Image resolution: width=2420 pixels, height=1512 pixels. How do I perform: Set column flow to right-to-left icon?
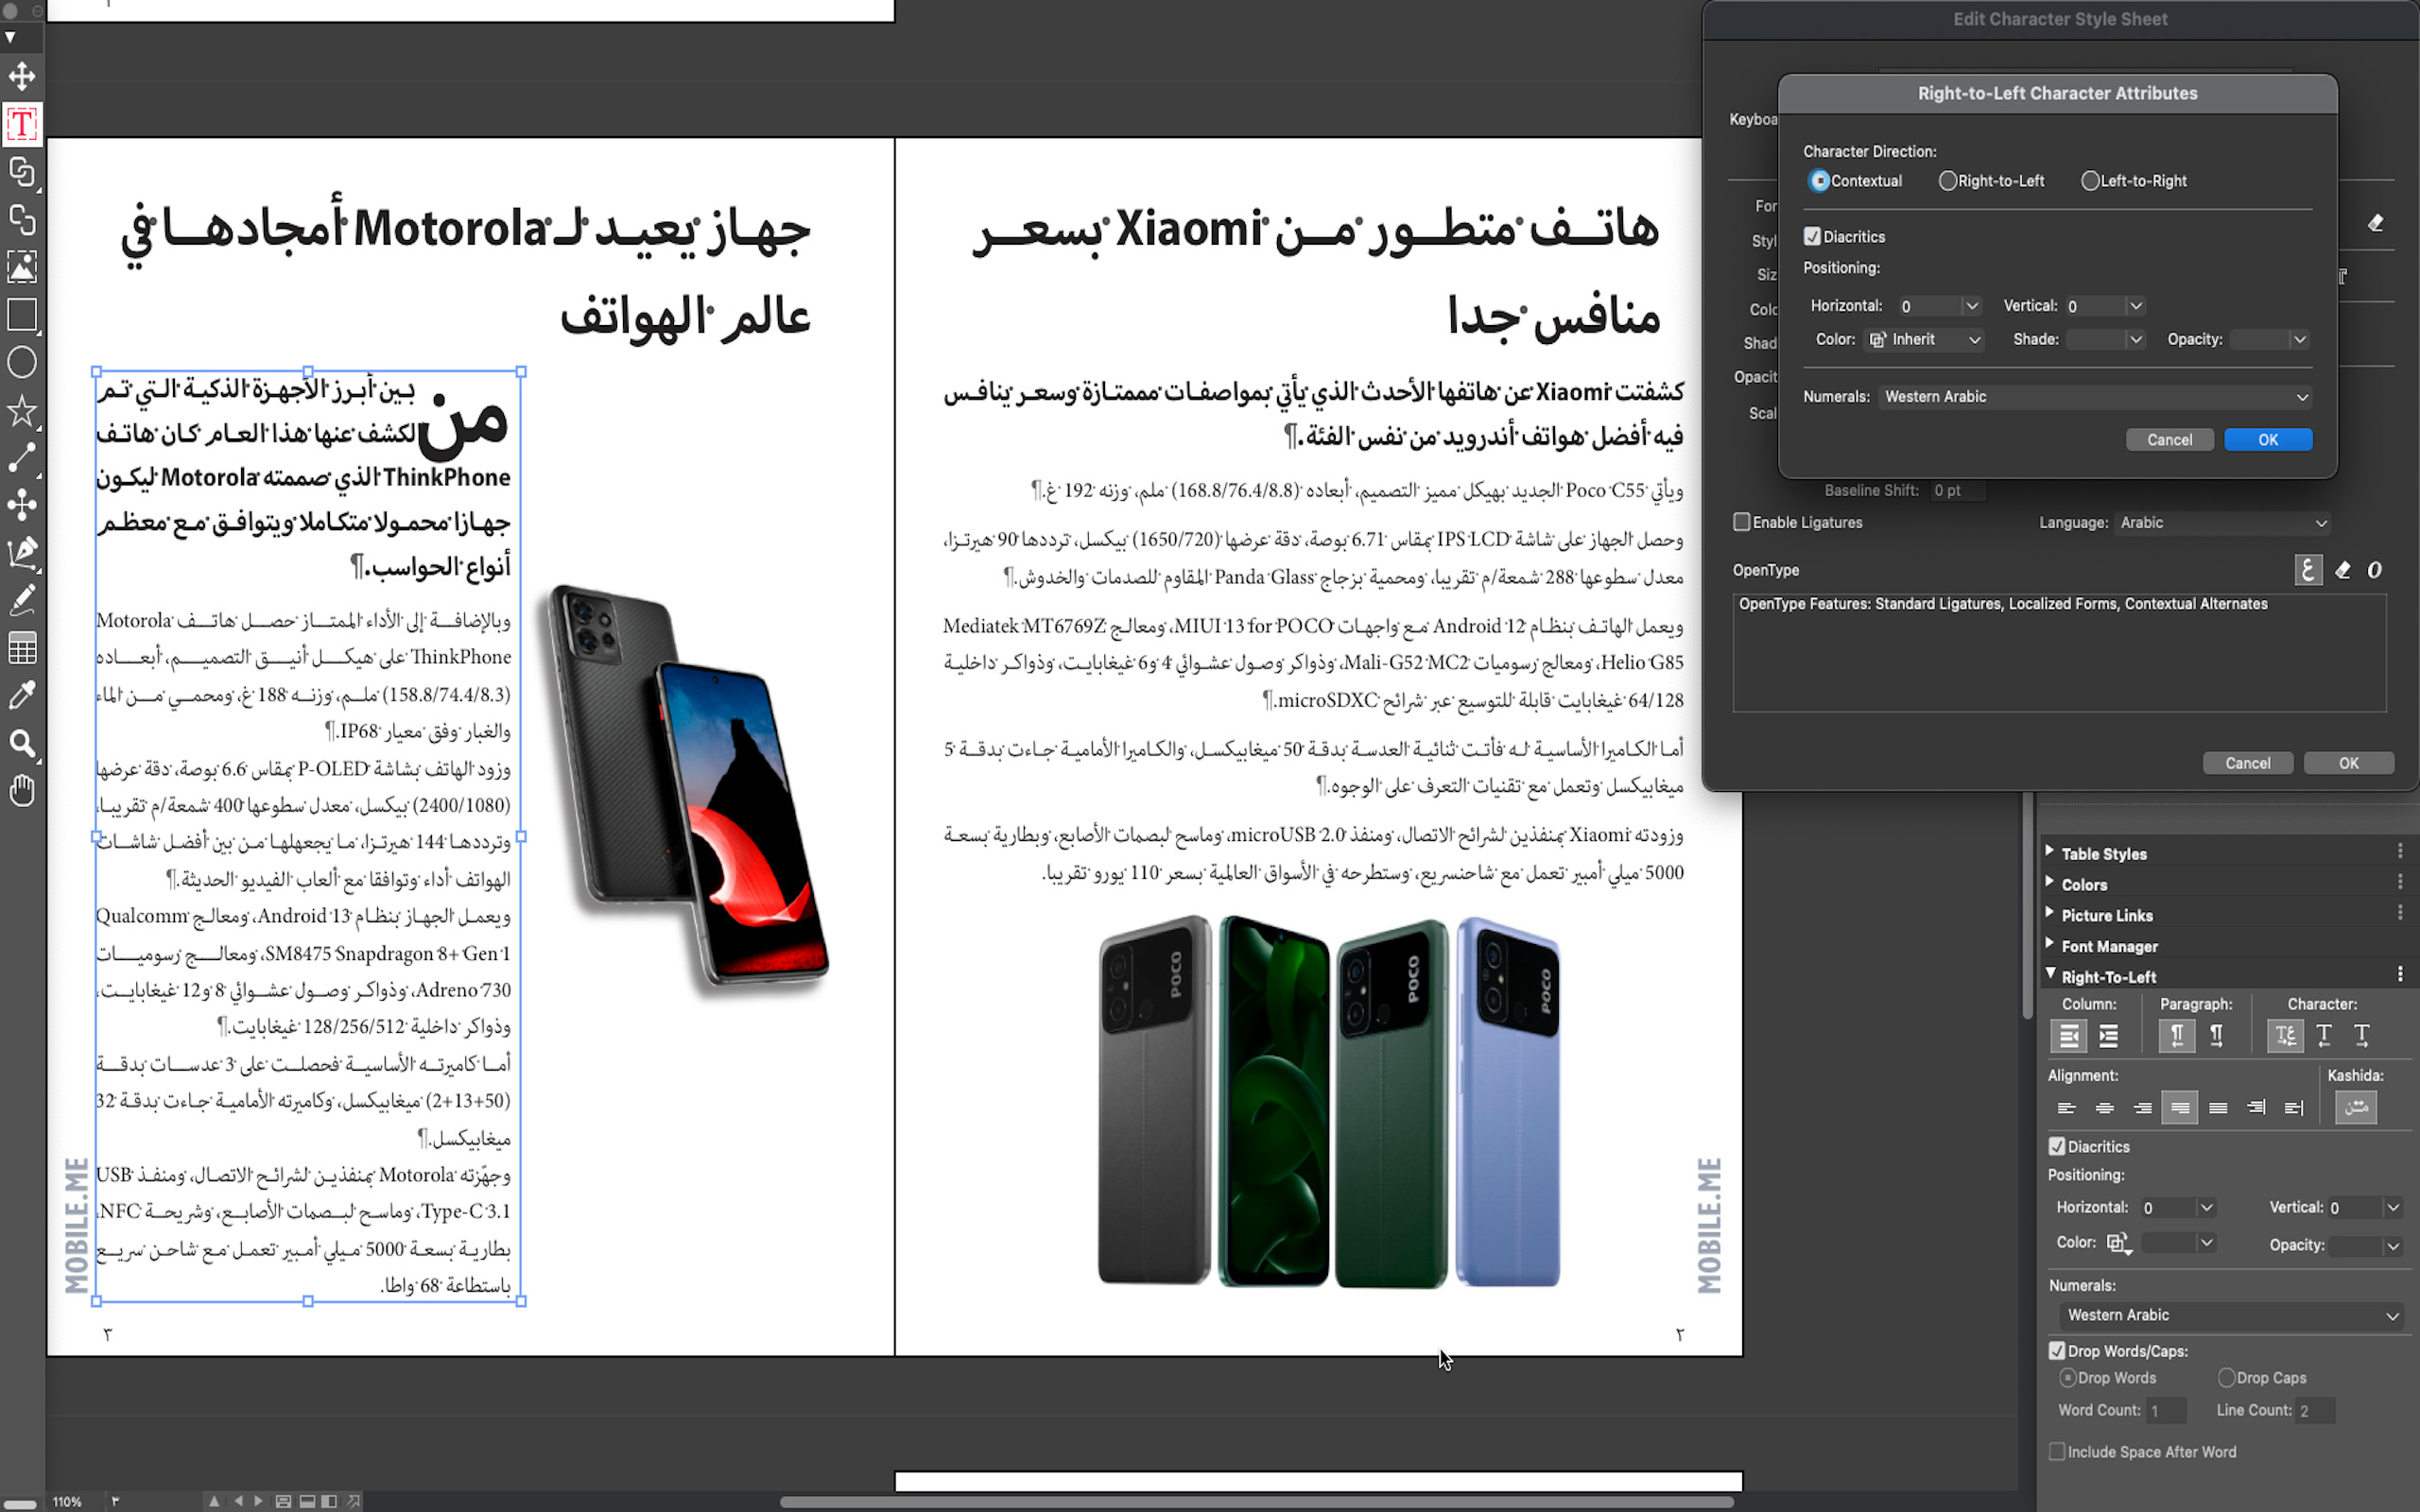click(2068, 1036)
